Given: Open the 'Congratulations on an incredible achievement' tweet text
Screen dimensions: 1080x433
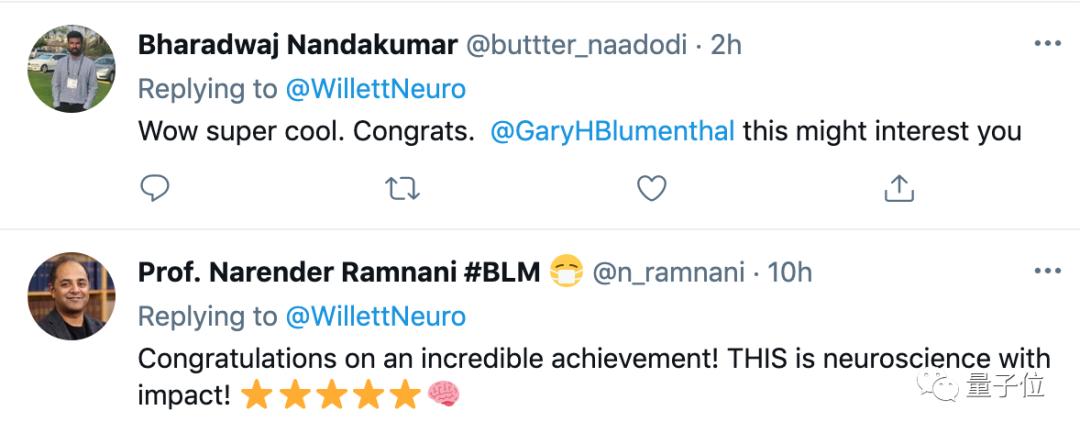Looking at the screenshot, I should coord(594,377).
